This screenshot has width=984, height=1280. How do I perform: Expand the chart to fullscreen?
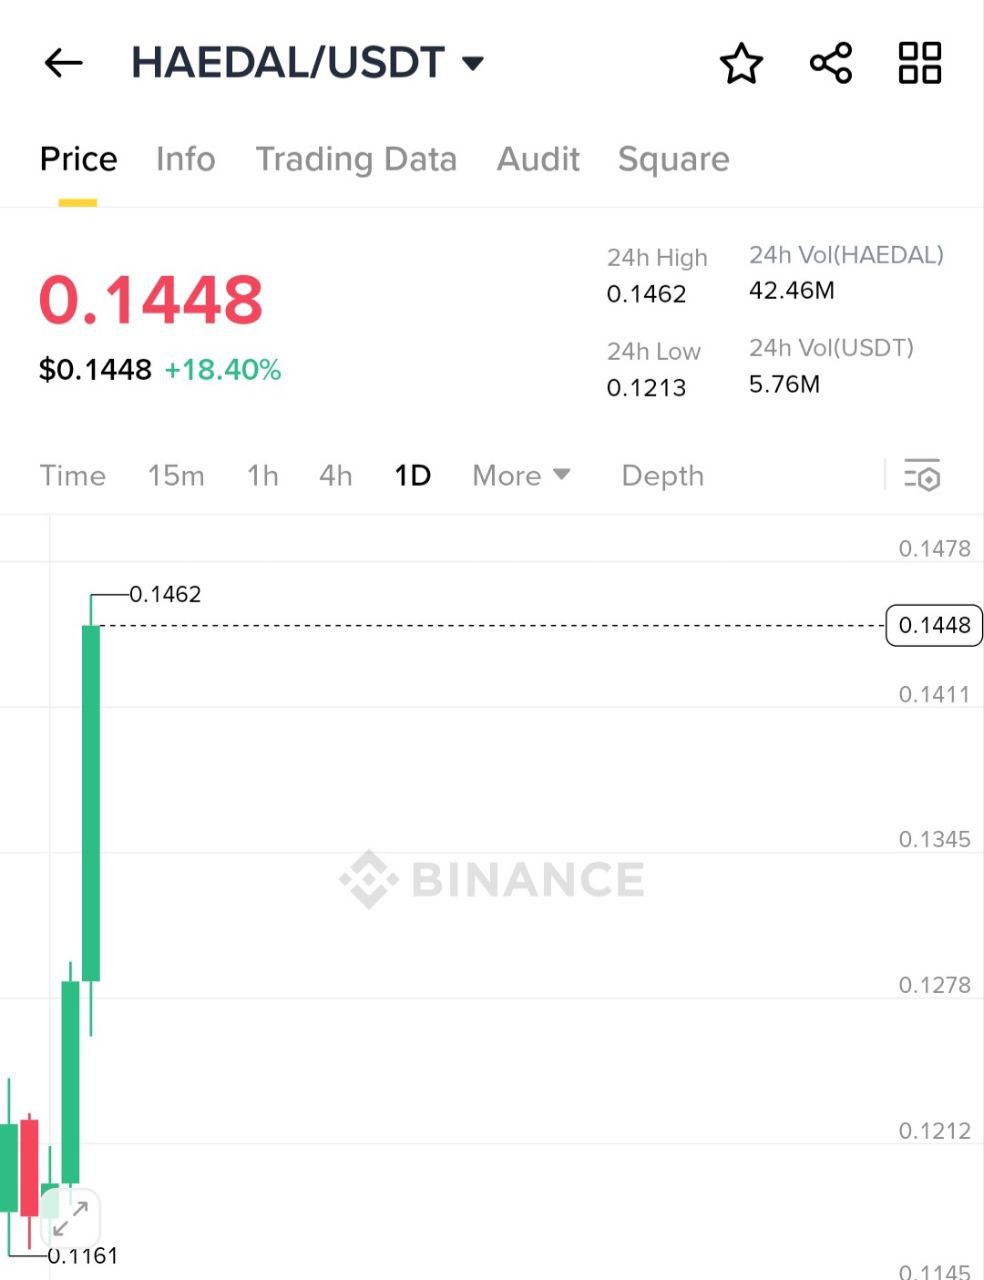(x=70, y=1218)
